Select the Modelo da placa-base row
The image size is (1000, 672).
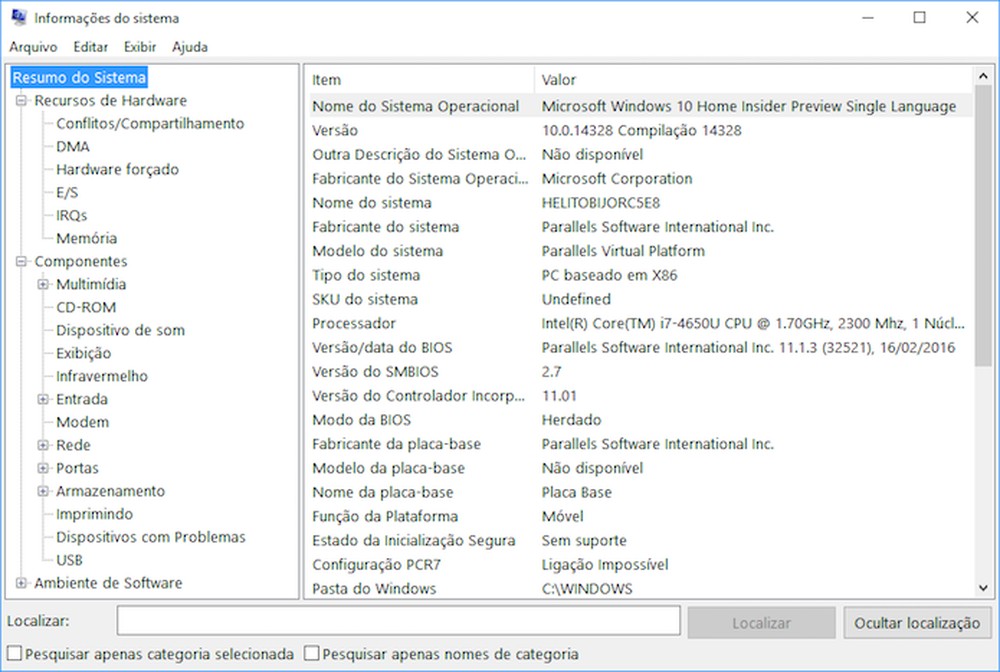(640, 468)
